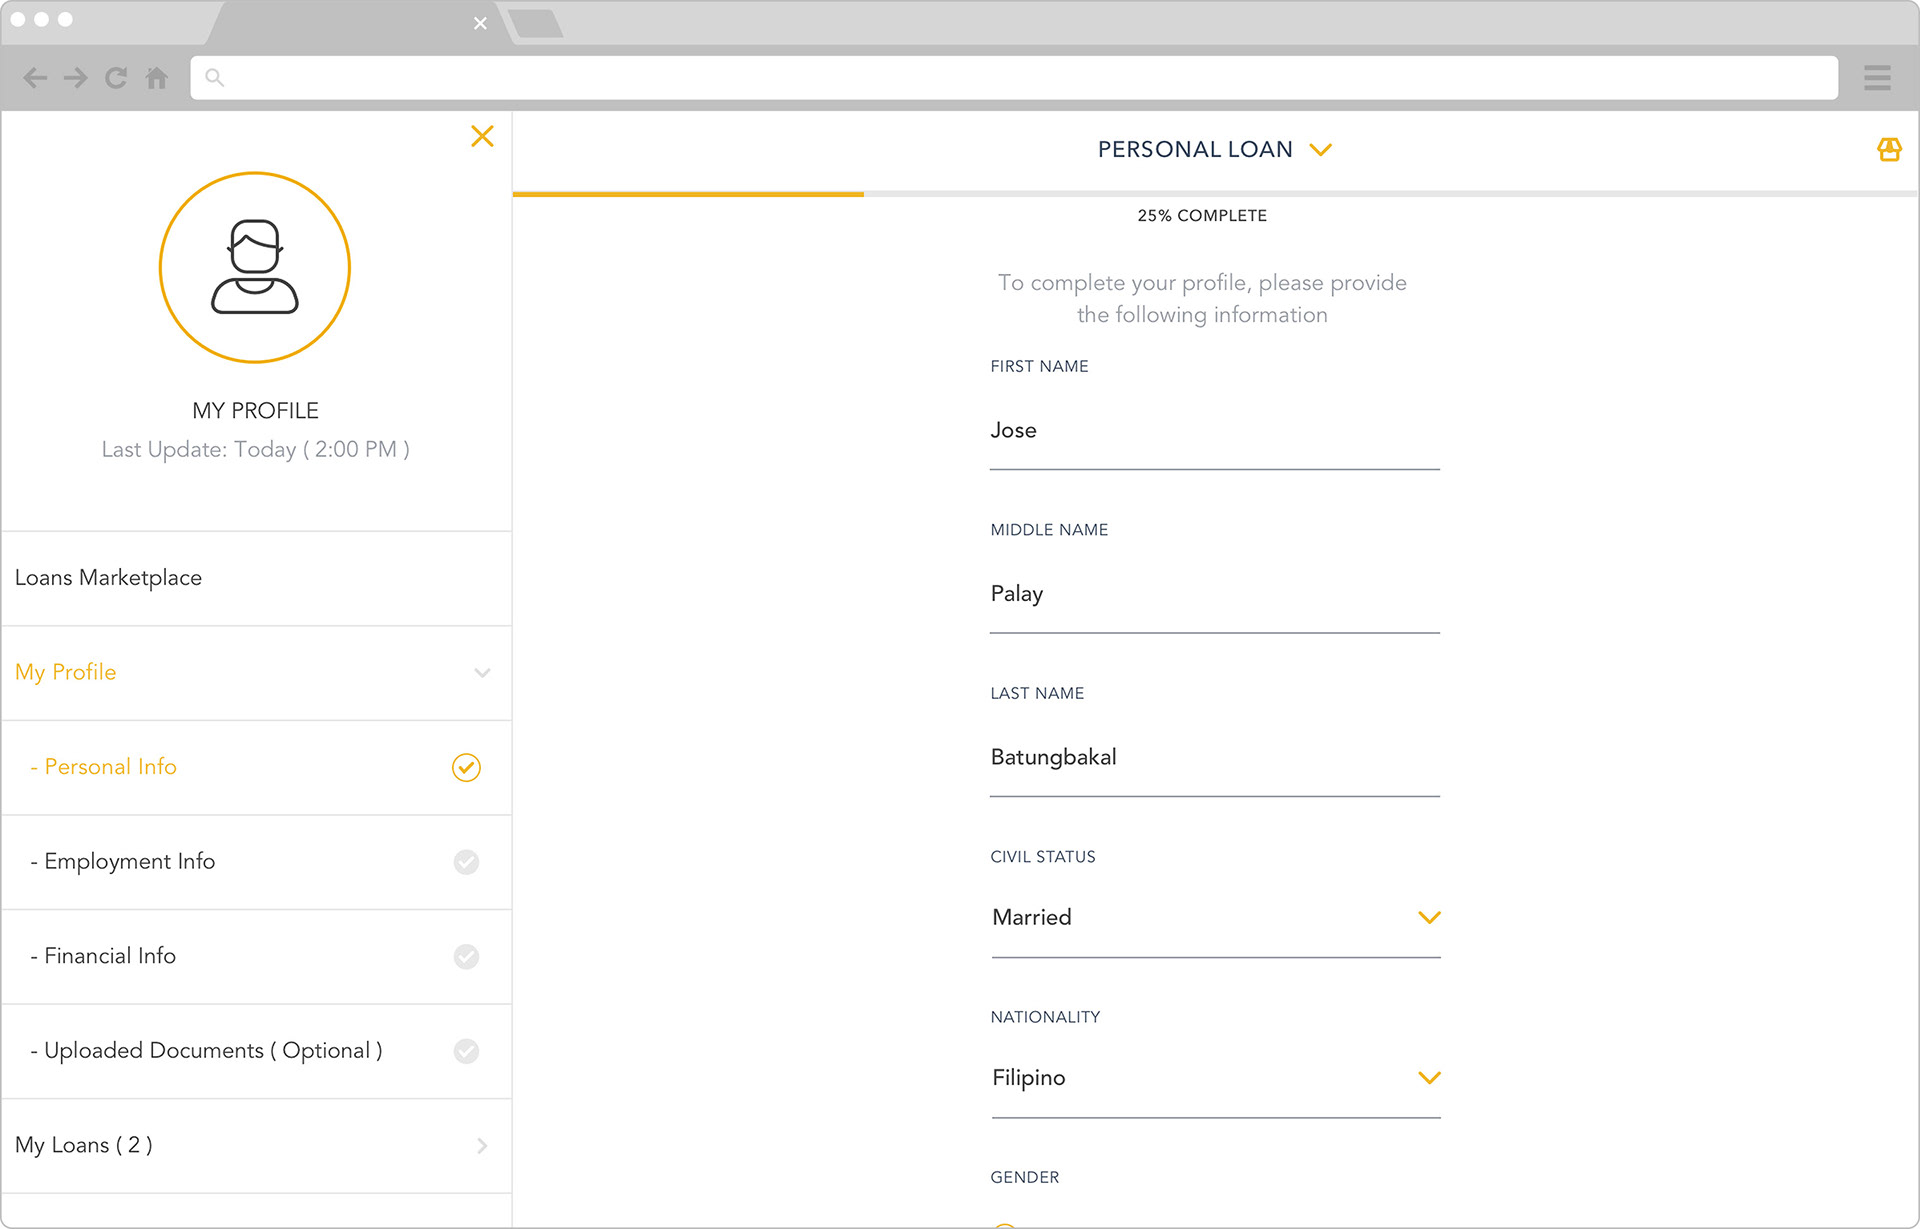
Task: Close the profile side panel with the orange X
Action: (x=482, y=136)
